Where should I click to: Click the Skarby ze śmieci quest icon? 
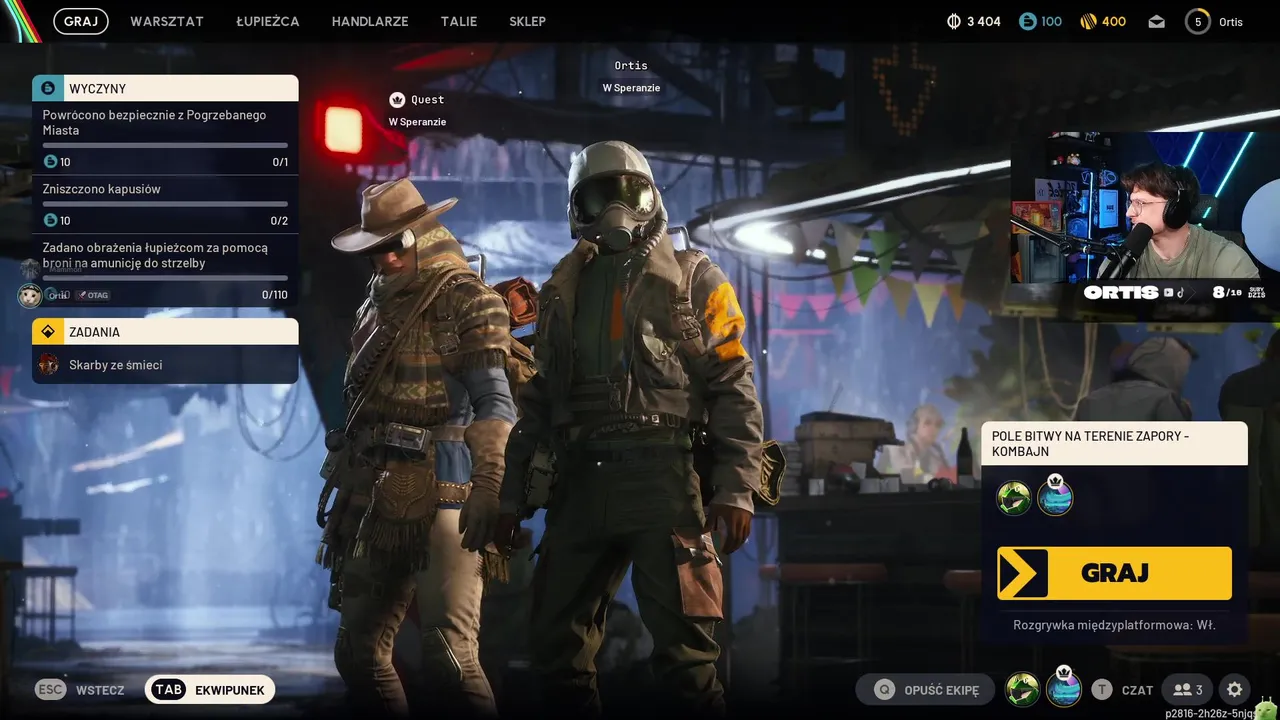click(x=48, y=365)
